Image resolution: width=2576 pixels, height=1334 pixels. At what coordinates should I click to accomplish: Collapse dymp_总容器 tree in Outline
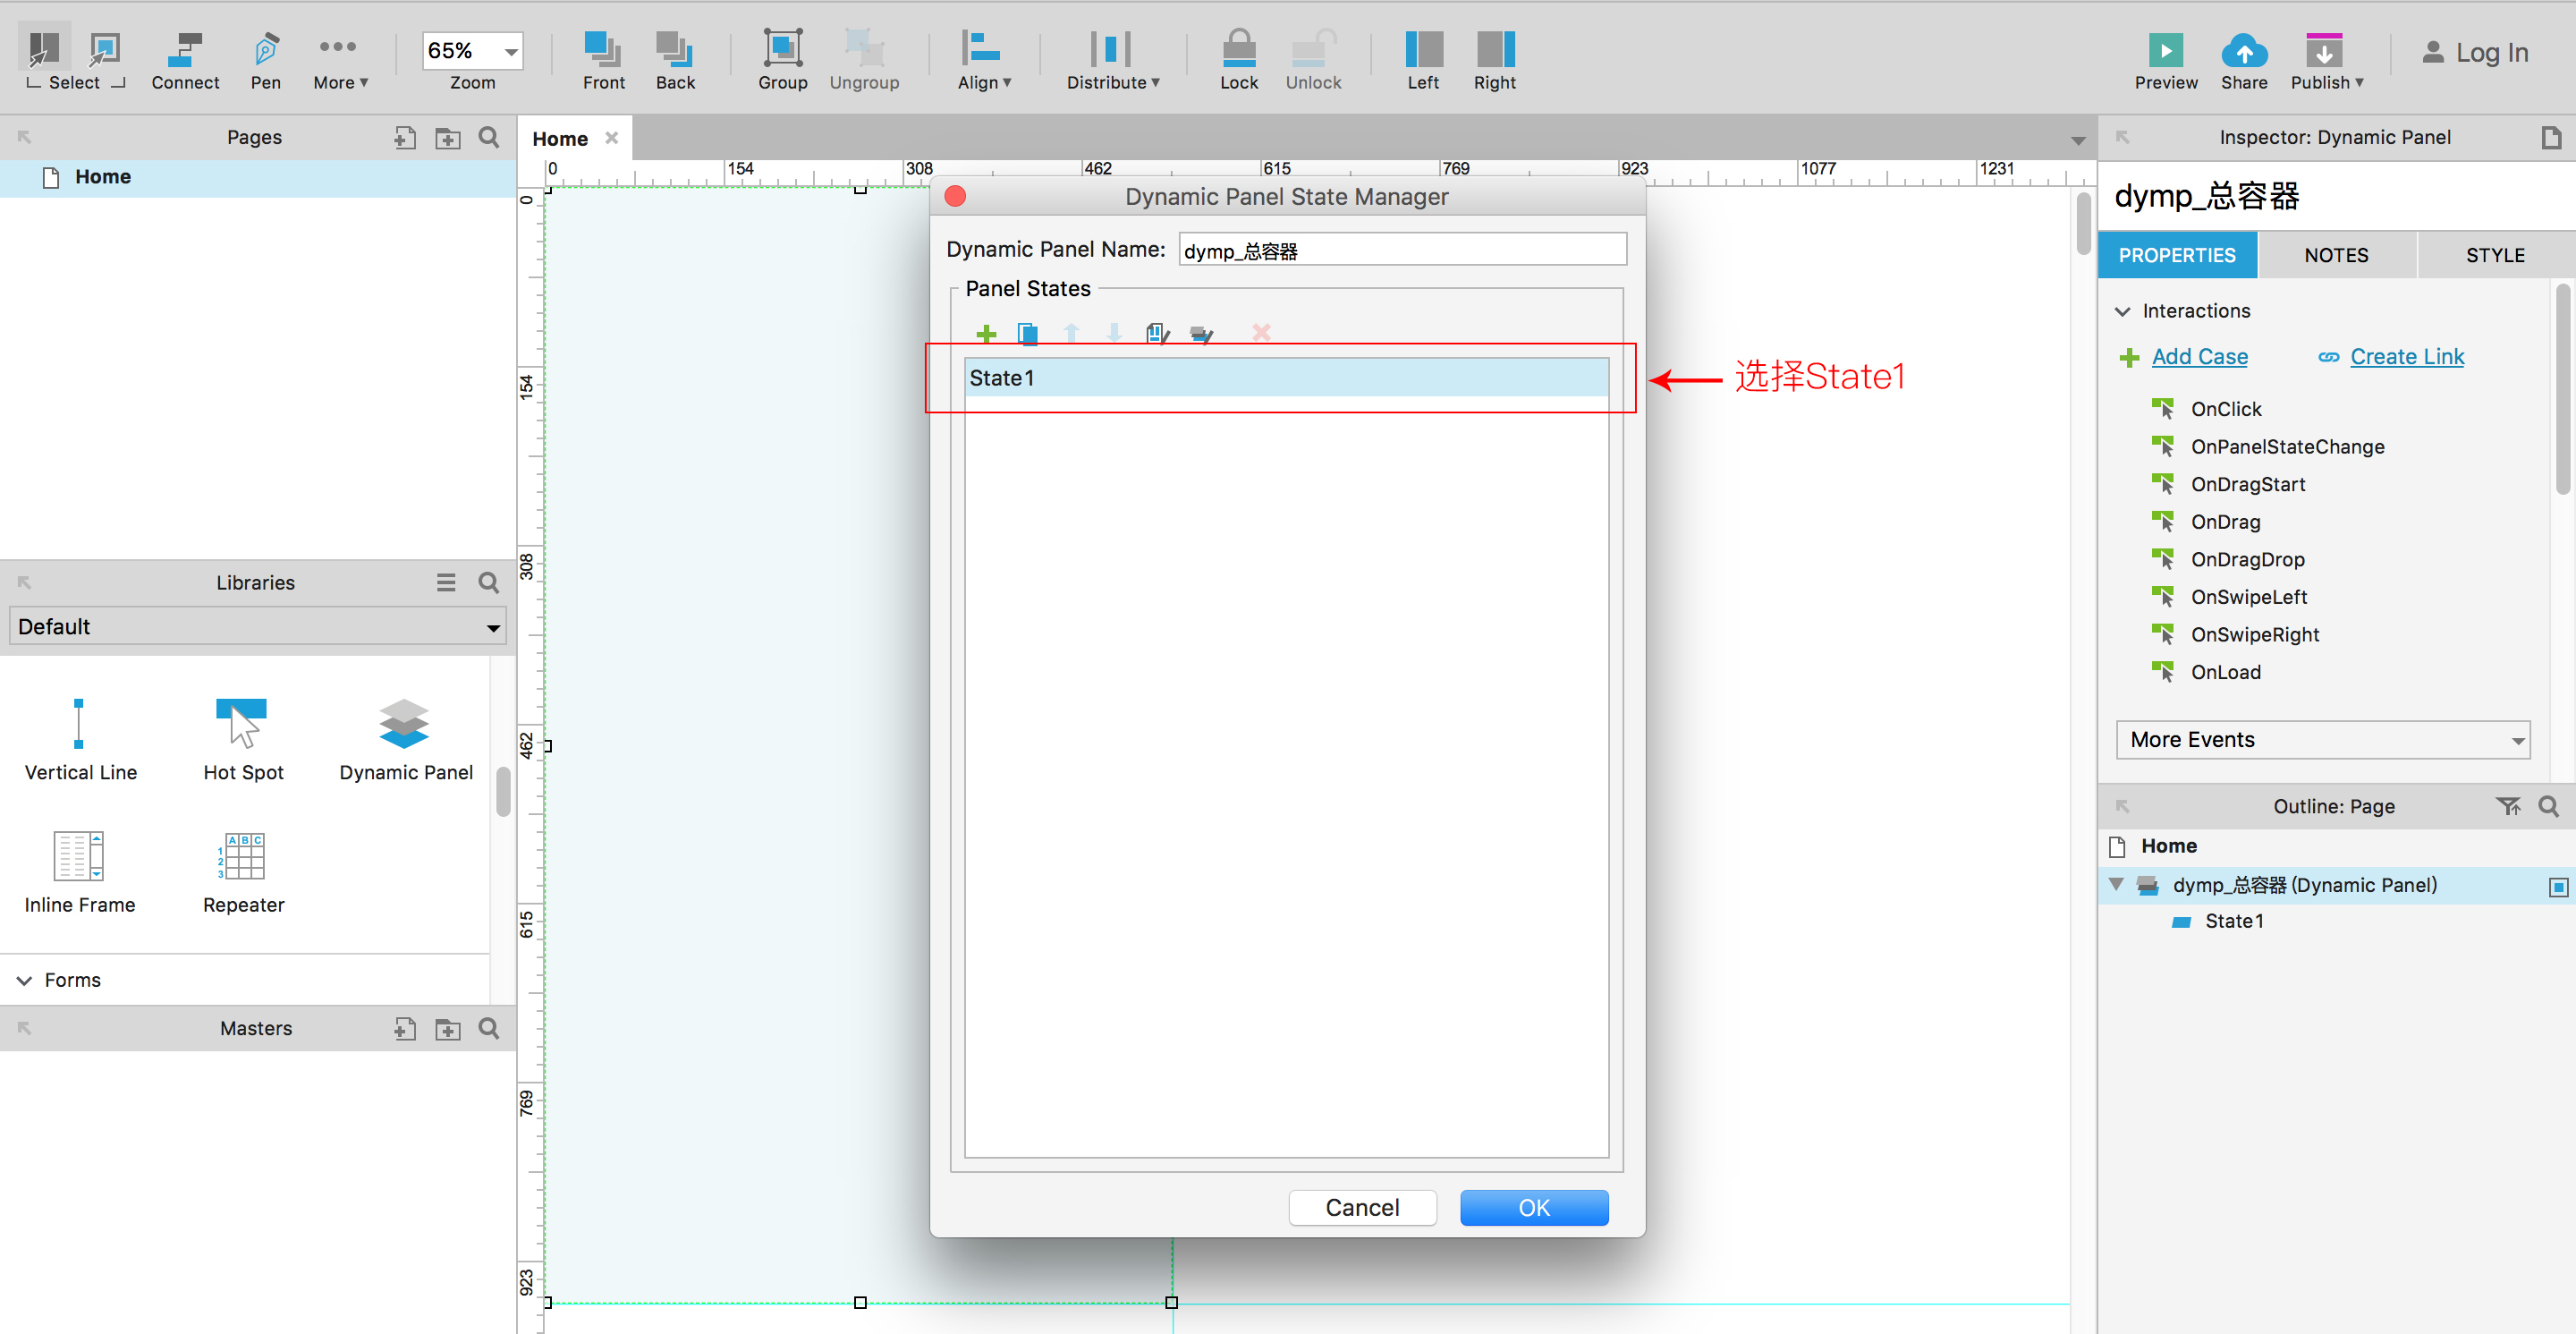[x=2116, y=885]
